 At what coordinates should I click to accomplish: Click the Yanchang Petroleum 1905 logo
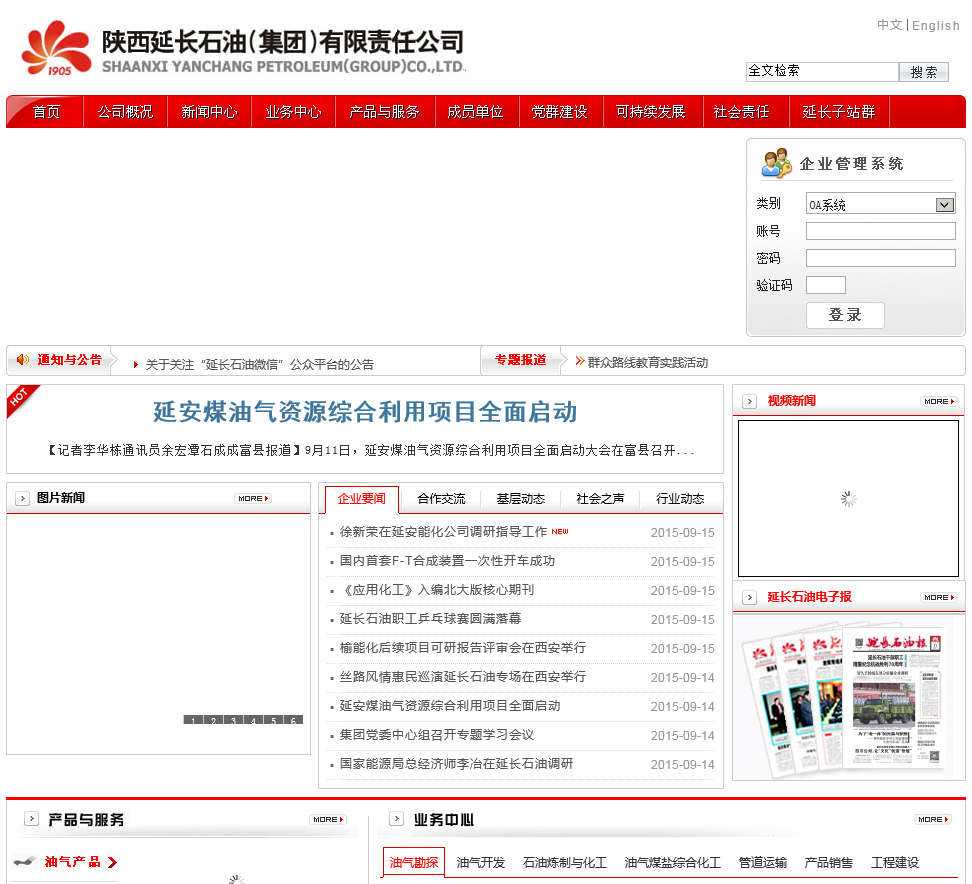point(56,48)
